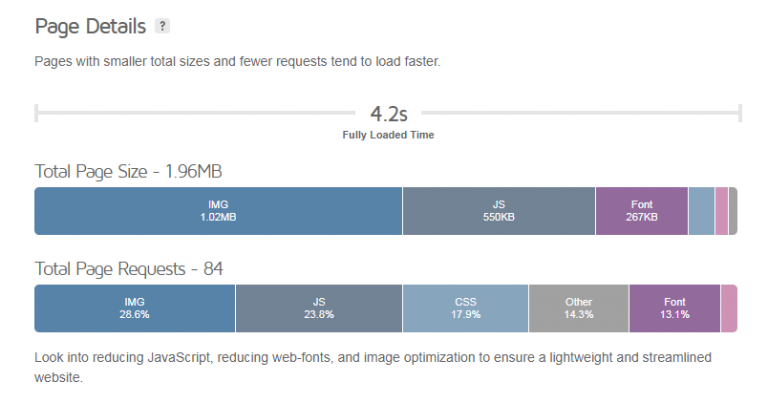
Task: Click the Page Details heading
Action: [90, 26]
